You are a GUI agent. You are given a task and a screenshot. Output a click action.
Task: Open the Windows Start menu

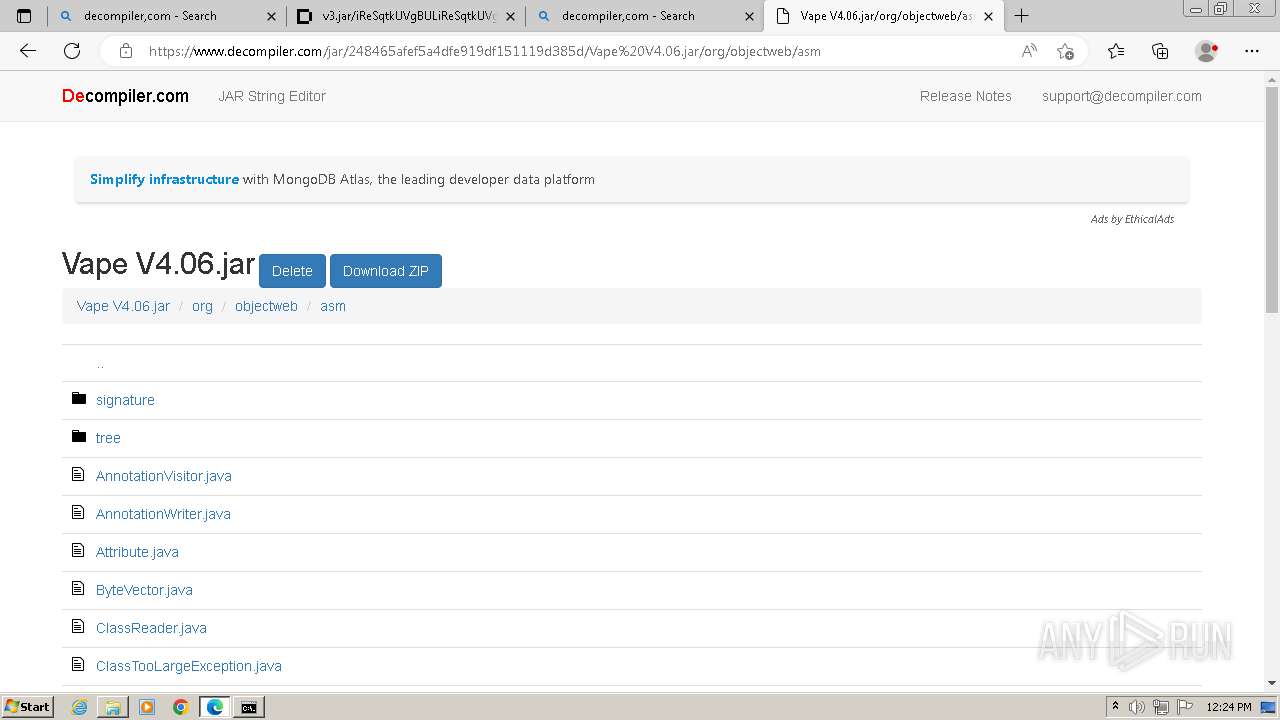coord(27,707)
